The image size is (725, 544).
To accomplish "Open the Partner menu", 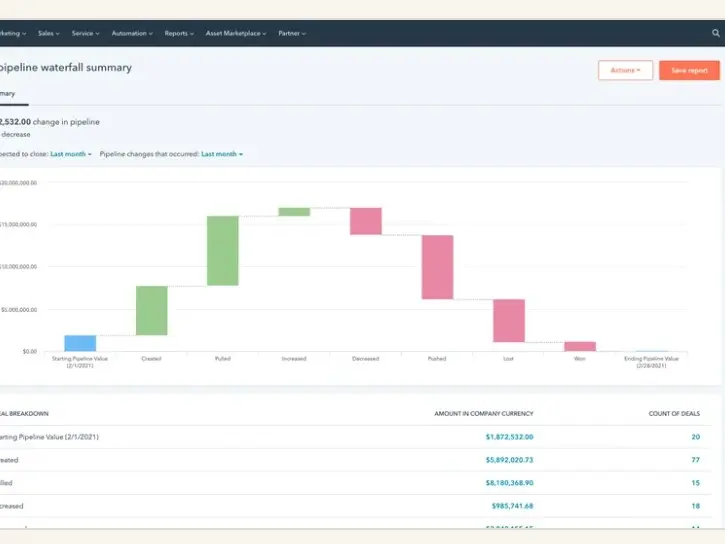I will [x=292, y=33].
